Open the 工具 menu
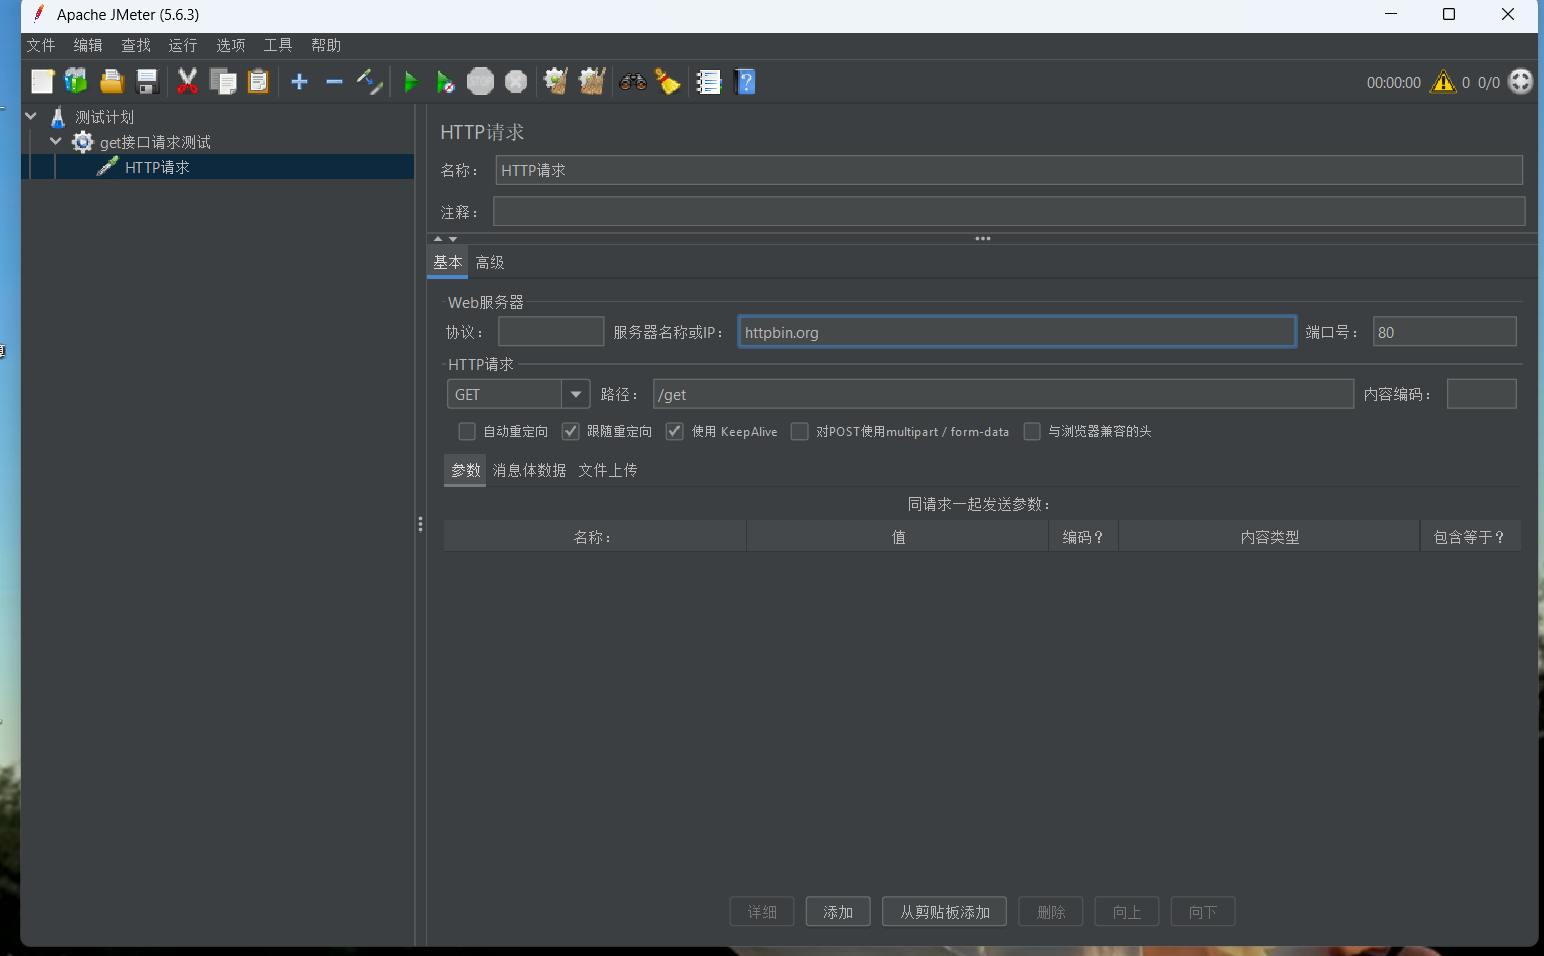The height and width of the screenshot is (956, 1544). tap(278, 45)
